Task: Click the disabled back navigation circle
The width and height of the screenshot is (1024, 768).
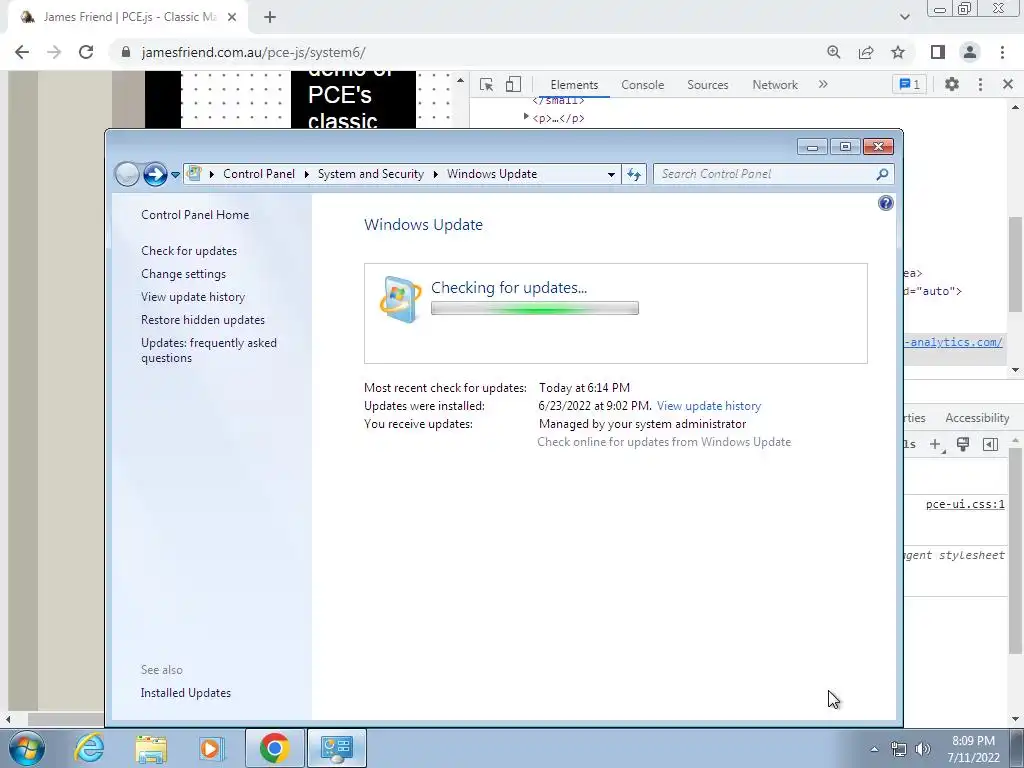Action: (x=127, y=174)
